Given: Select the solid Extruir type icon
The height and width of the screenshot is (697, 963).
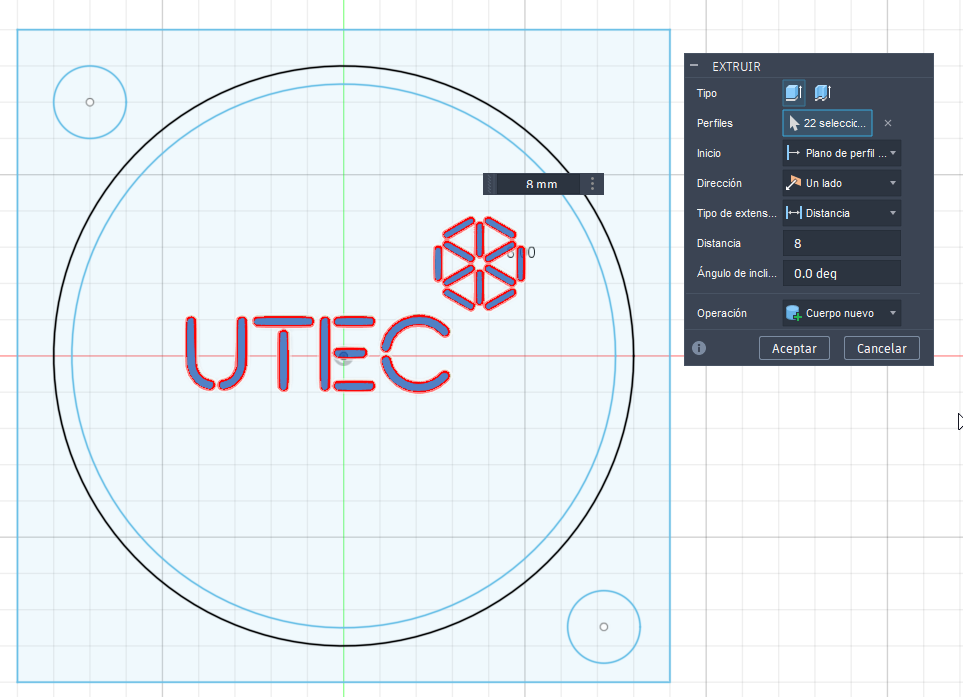Looking at the screenshot, I should (793, 93).
